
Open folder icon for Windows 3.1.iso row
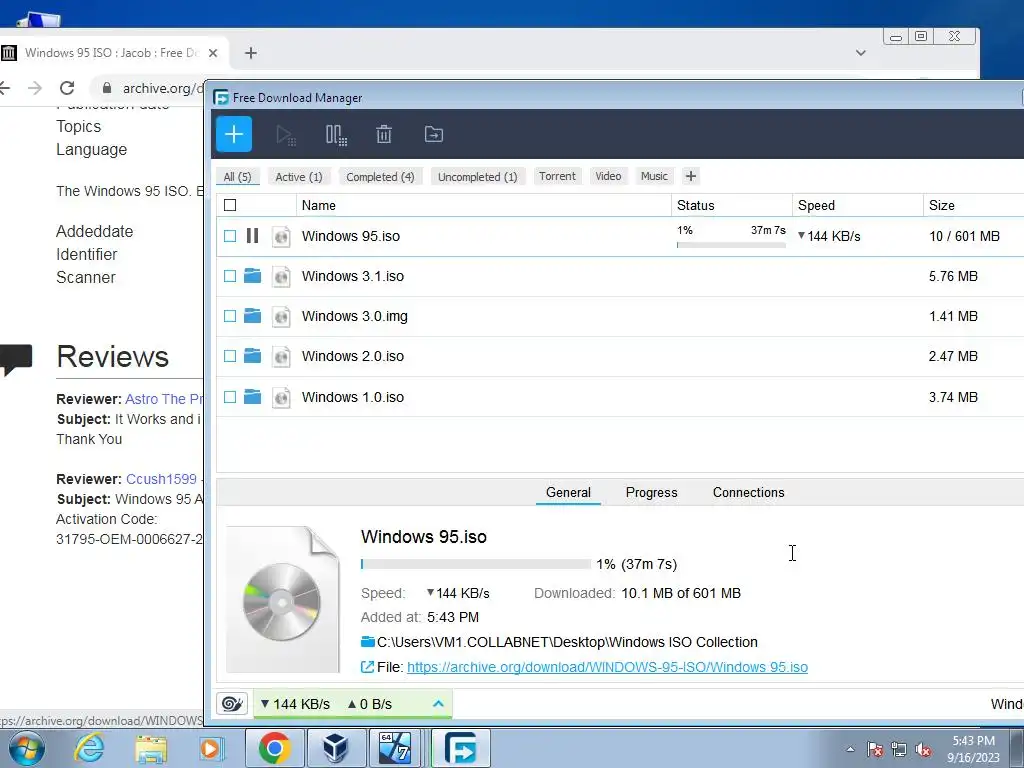(x=253, y=276)
